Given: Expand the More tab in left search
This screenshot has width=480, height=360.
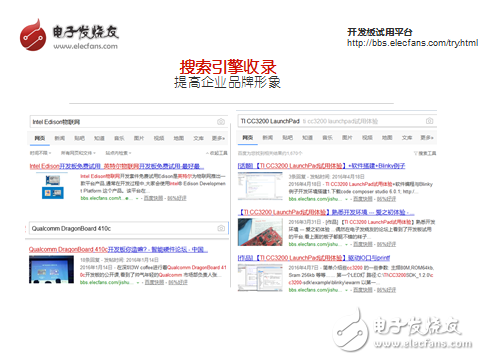Looking at the screenshot, I should (x=218, y=138).
